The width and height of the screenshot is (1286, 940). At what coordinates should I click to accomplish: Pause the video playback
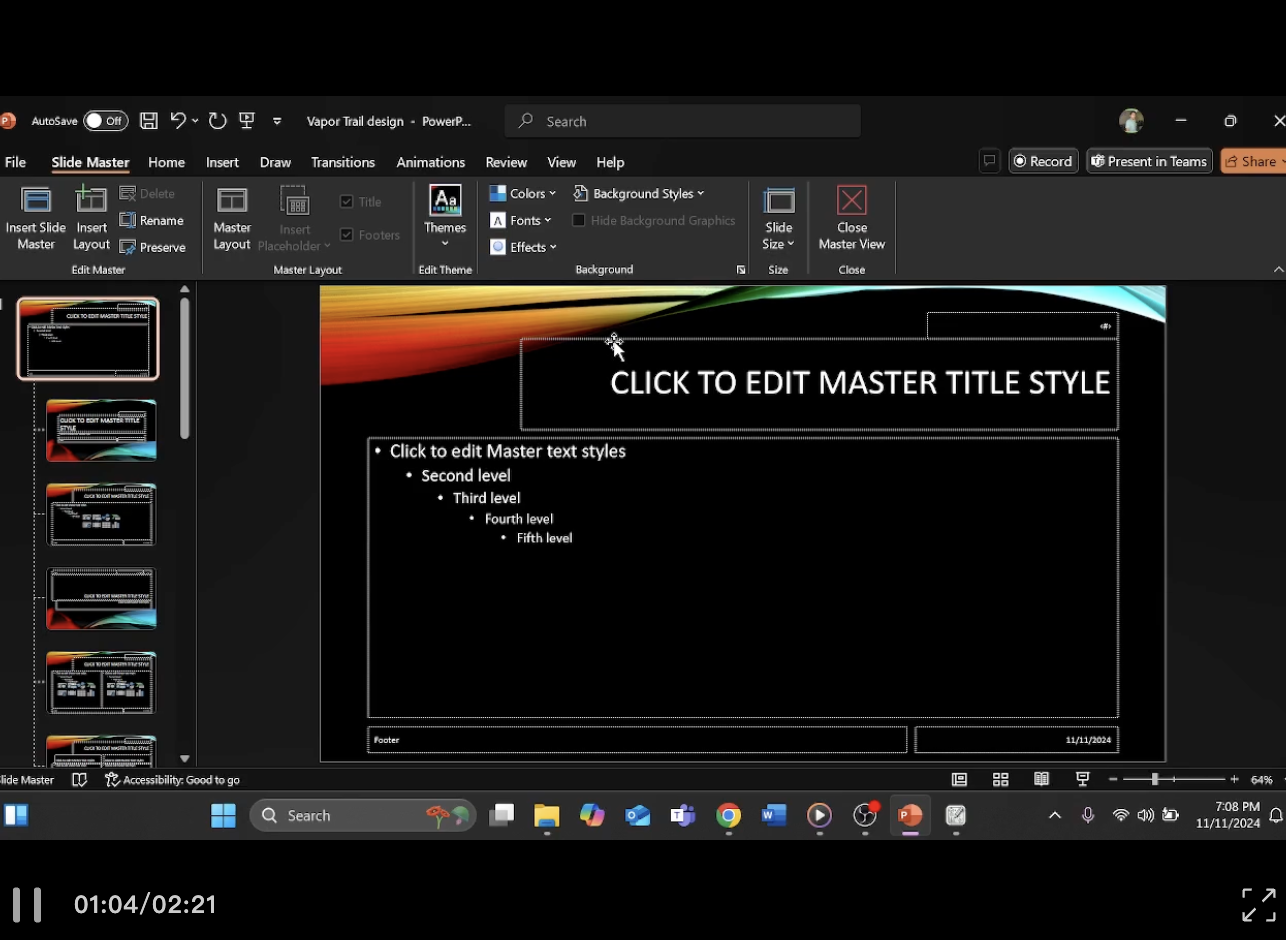pyautogui.click(x=27, y=904)
